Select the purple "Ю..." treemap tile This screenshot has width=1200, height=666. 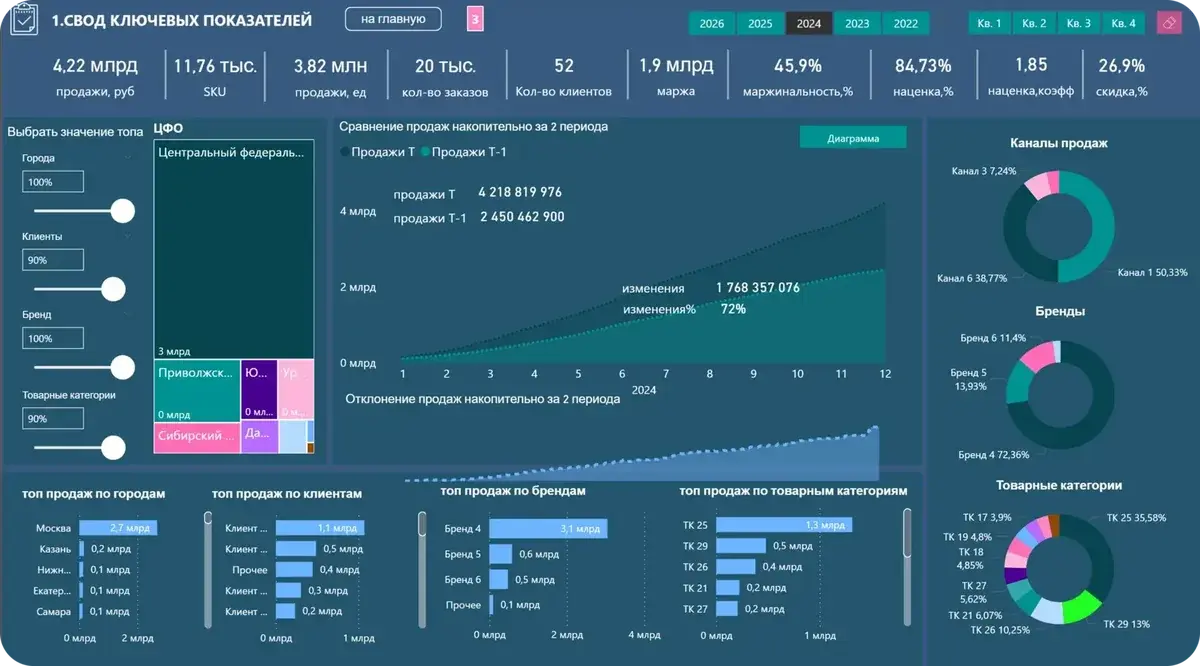259,390
